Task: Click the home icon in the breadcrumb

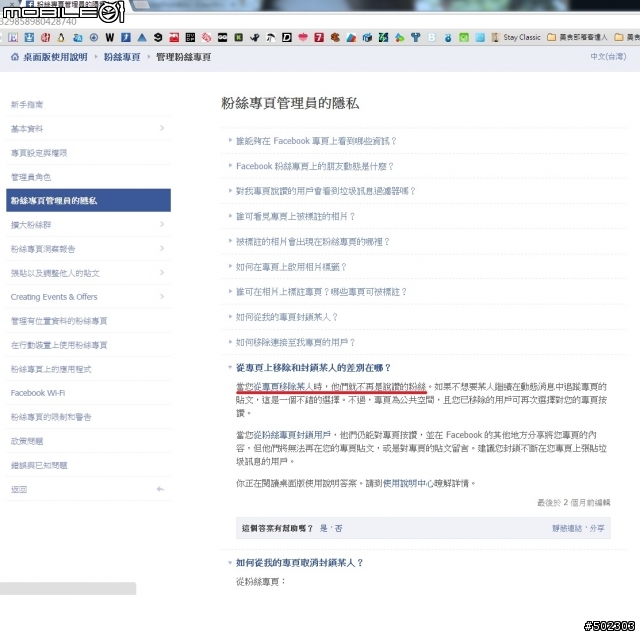Action: tap(15, 57)
